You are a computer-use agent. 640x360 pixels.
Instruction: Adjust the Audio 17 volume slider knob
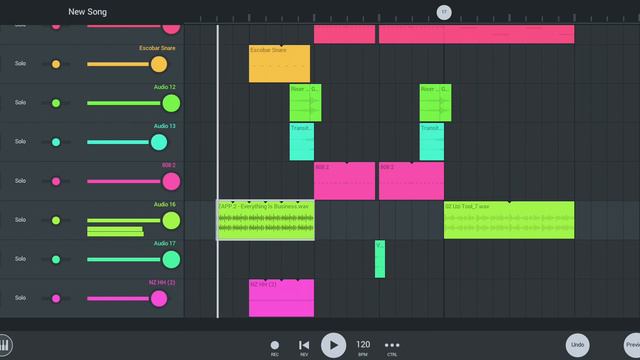pyautogui.click(x=171, y=260)
